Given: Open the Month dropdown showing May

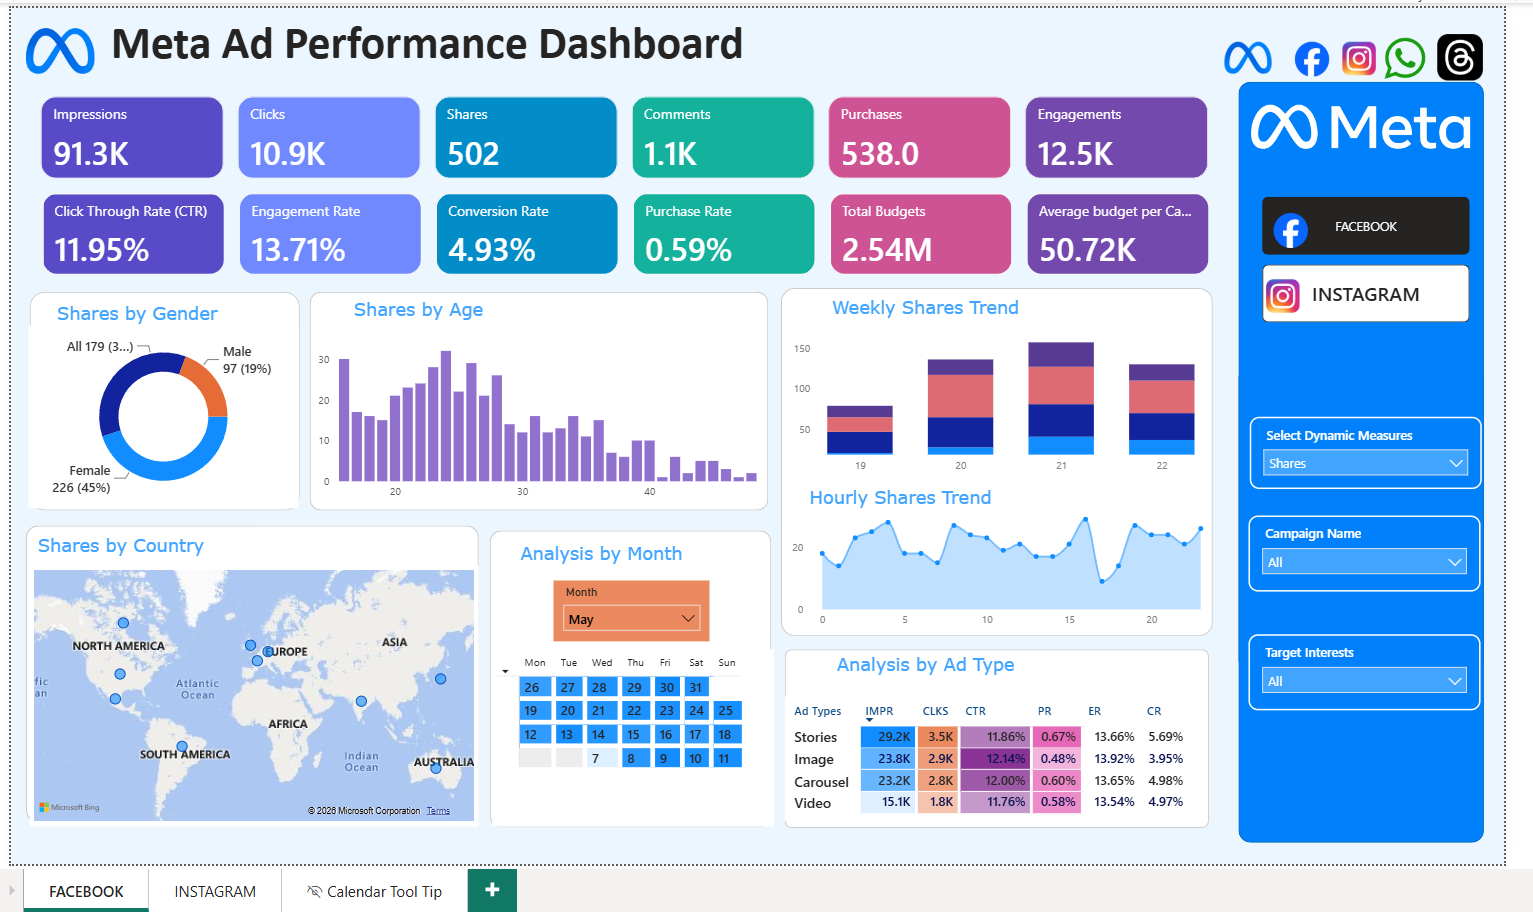Looking at the screenshot, I should 631,619.
